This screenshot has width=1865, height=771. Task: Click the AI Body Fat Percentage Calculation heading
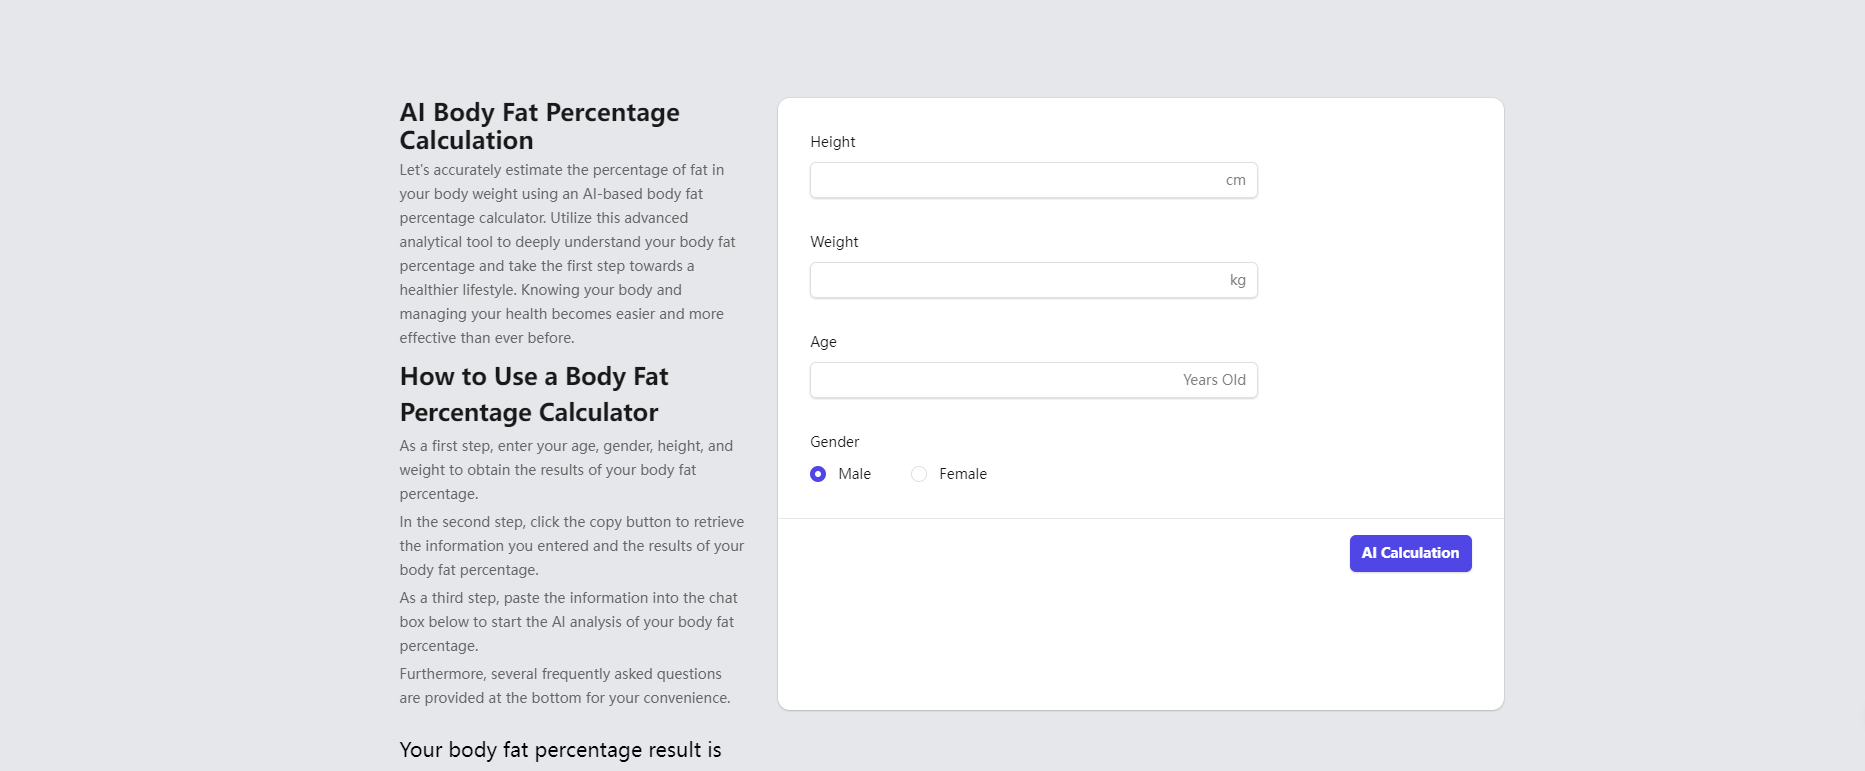click(539, 126)
